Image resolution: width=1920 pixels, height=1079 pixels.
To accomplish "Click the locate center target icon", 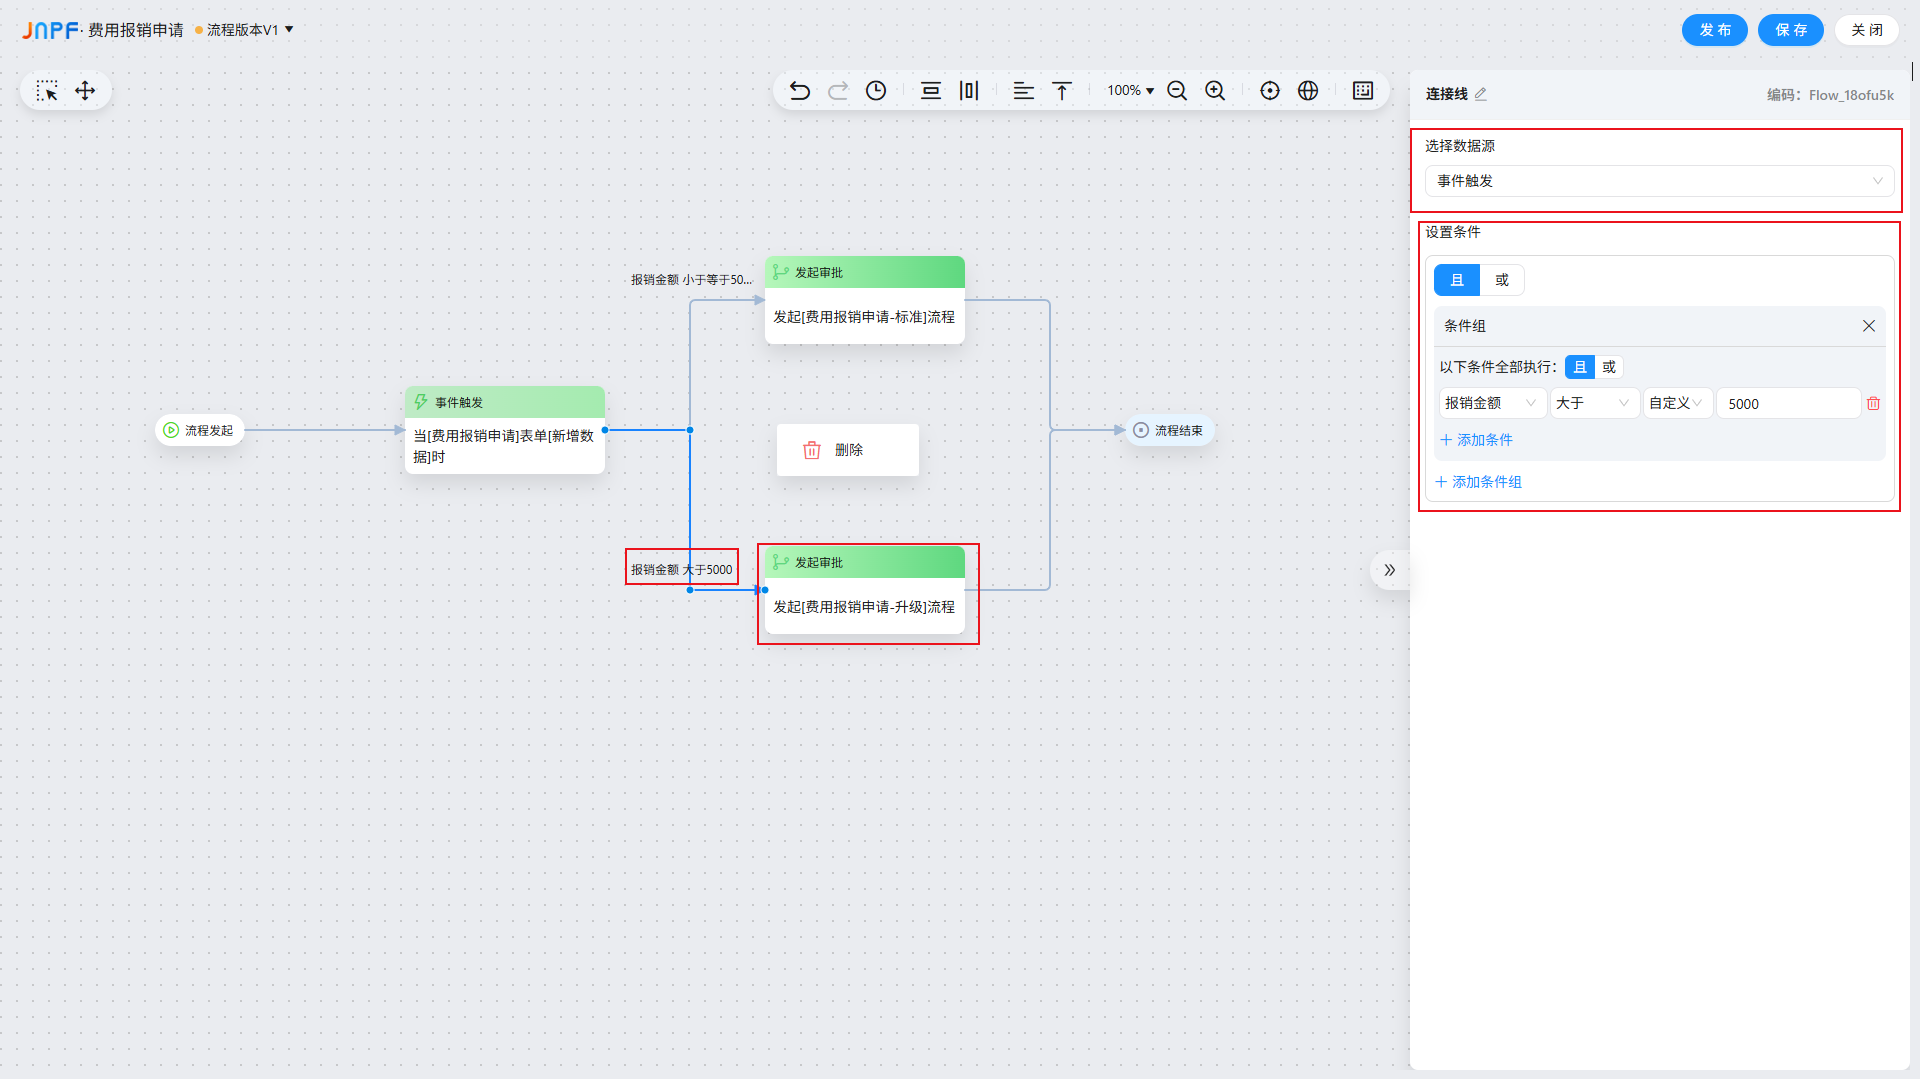I will coord(1270,91).
